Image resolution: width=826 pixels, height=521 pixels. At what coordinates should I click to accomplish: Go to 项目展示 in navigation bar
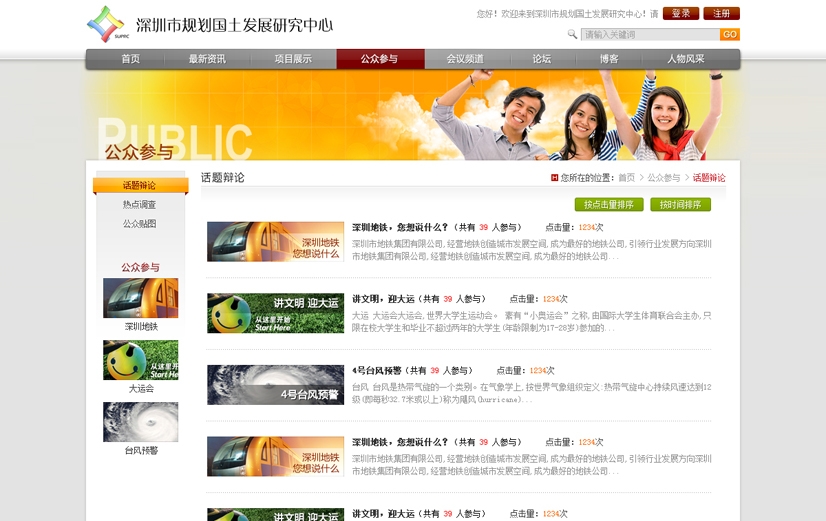click(x=293, y=59)
